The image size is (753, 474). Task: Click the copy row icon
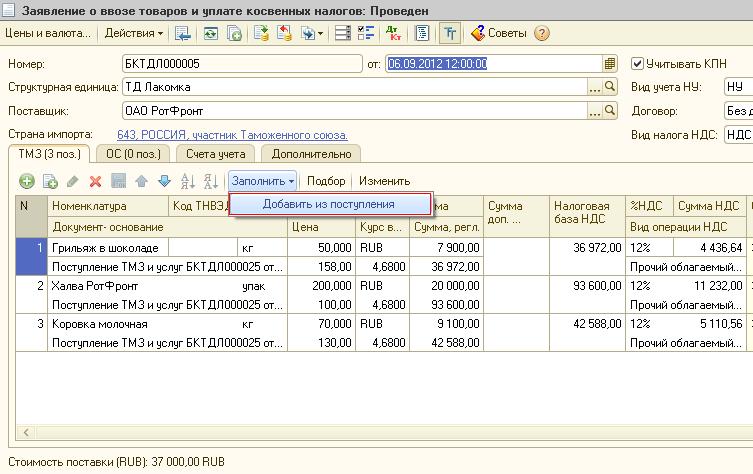tap(49, 181)
